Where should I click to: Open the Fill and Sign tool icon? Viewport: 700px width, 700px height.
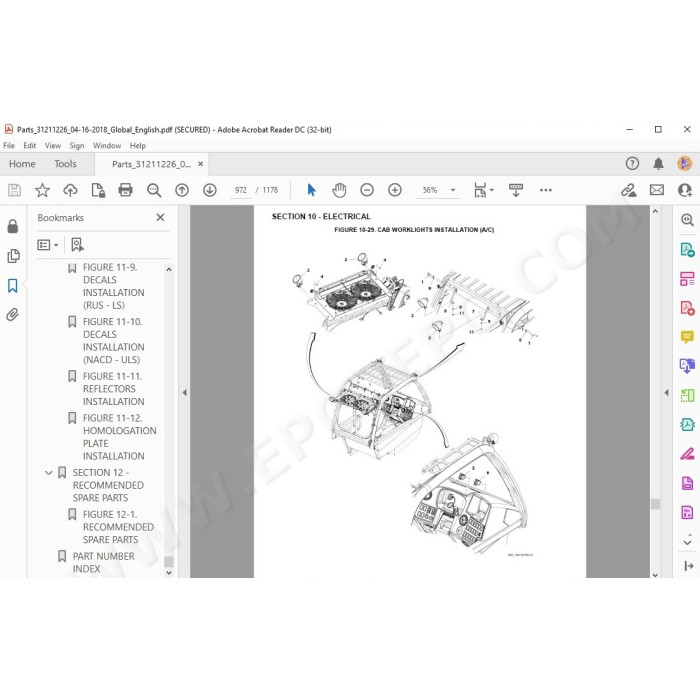687,454
